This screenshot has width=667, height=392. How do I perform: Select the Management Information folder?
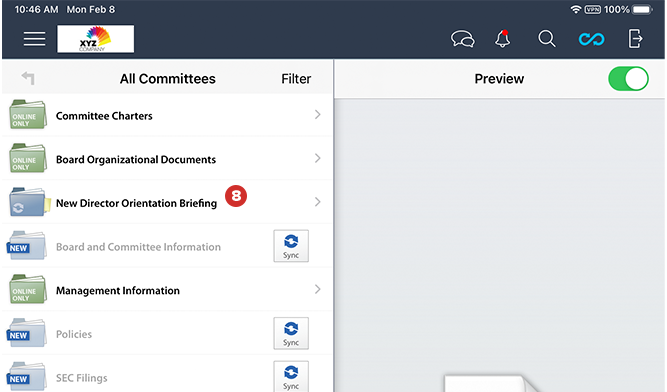pos(167,290)
